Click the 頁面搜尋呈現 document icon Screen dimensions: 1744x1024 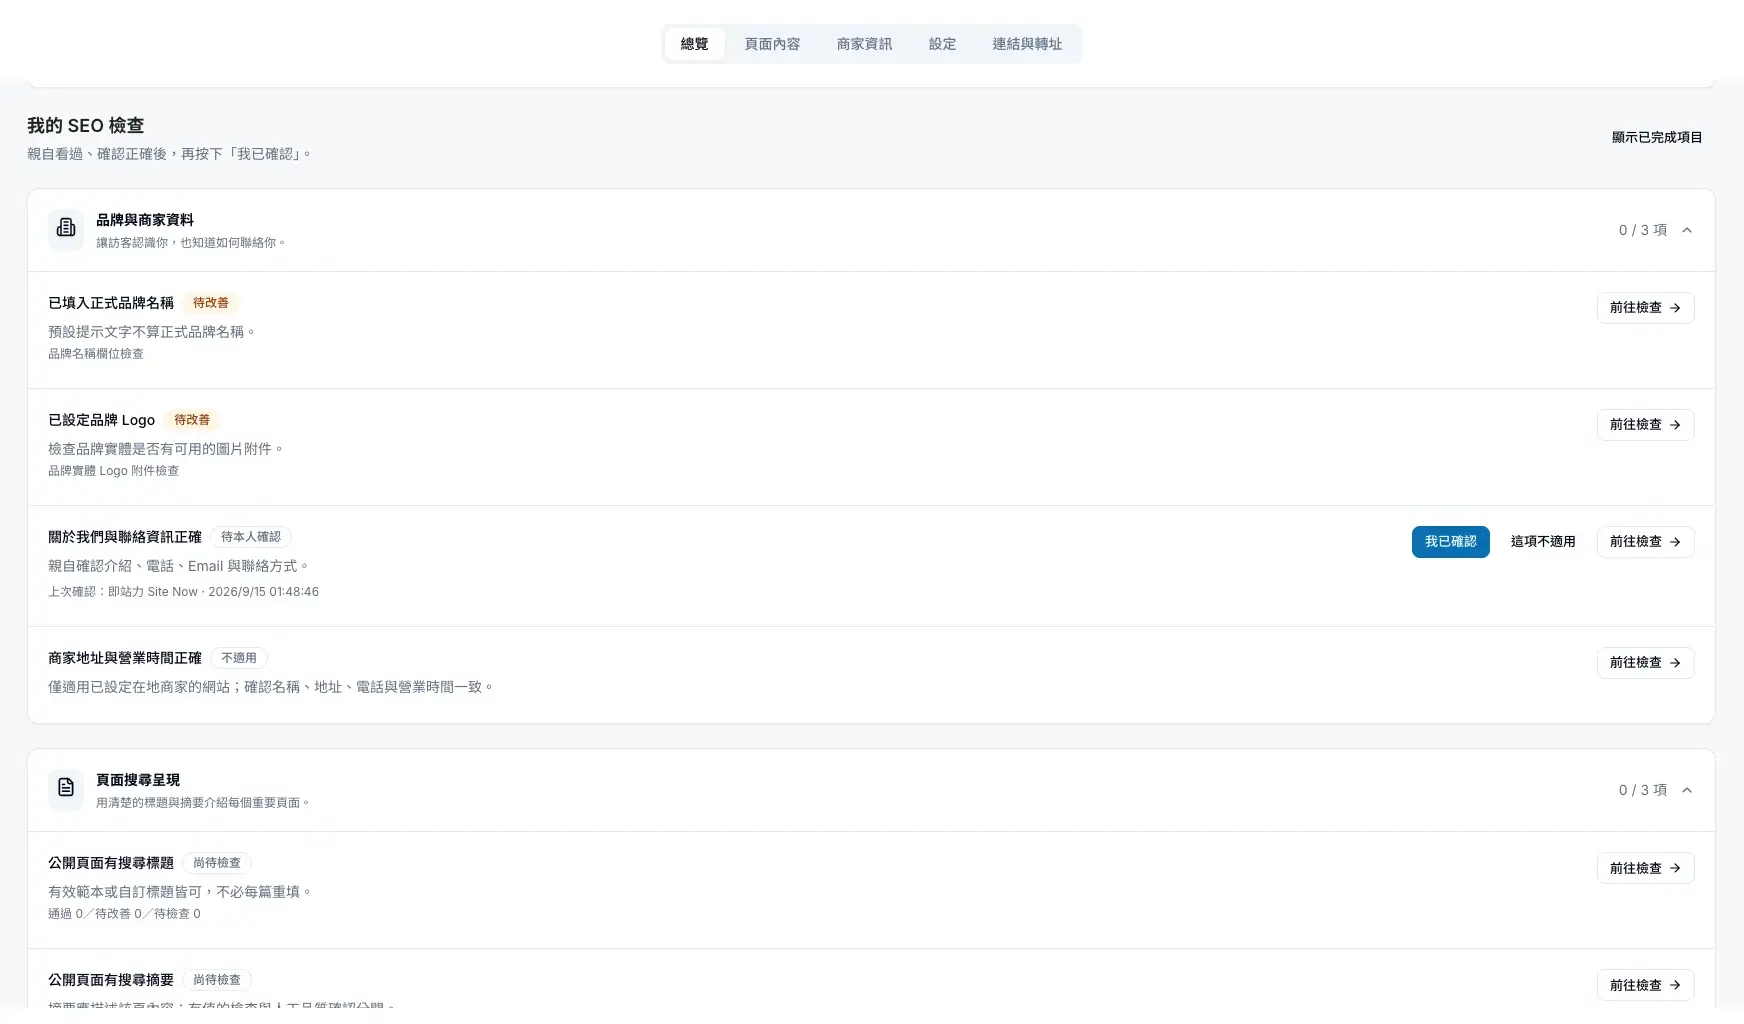[66, 789]
